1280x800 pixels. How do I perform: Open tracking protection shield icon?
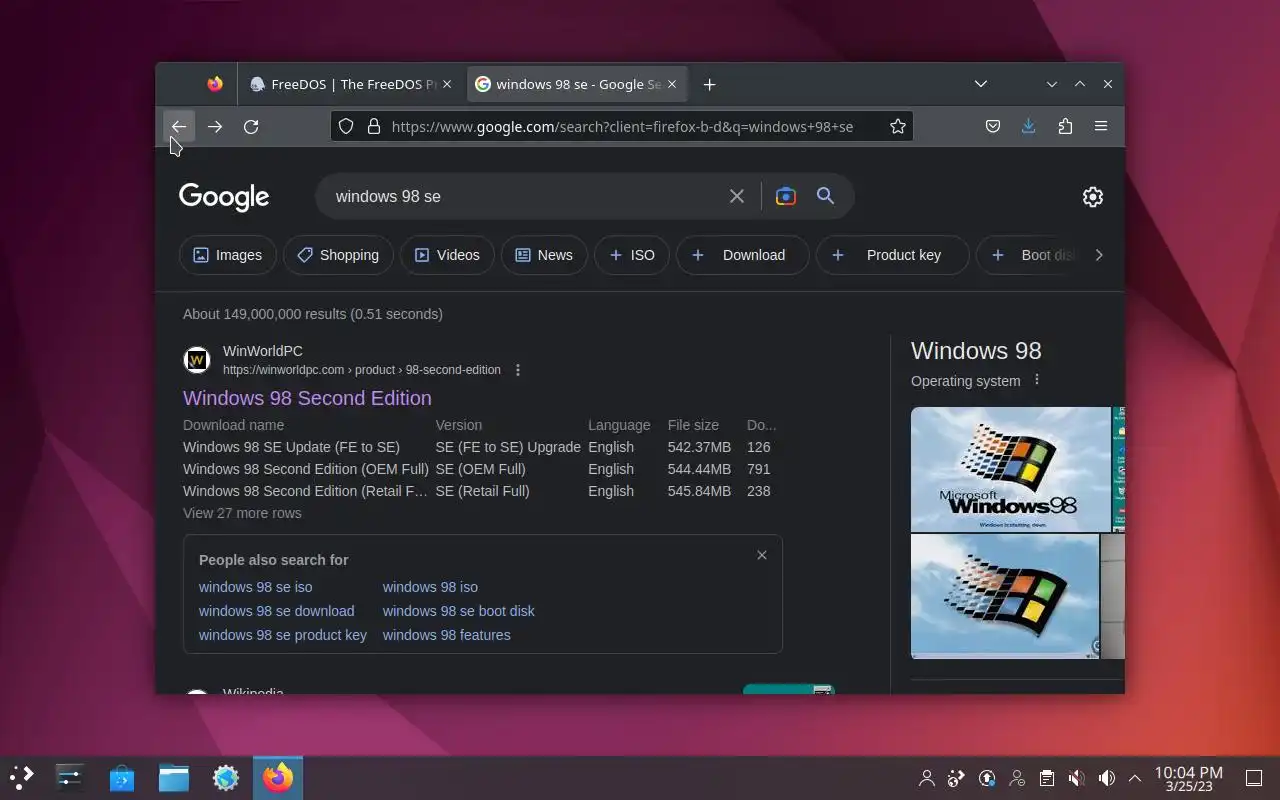tap(346, 127)
